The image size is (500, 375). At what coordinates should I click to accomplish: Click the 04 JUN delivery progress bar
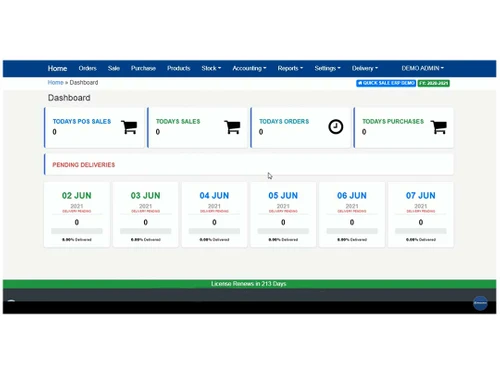[x=214, y=231]
